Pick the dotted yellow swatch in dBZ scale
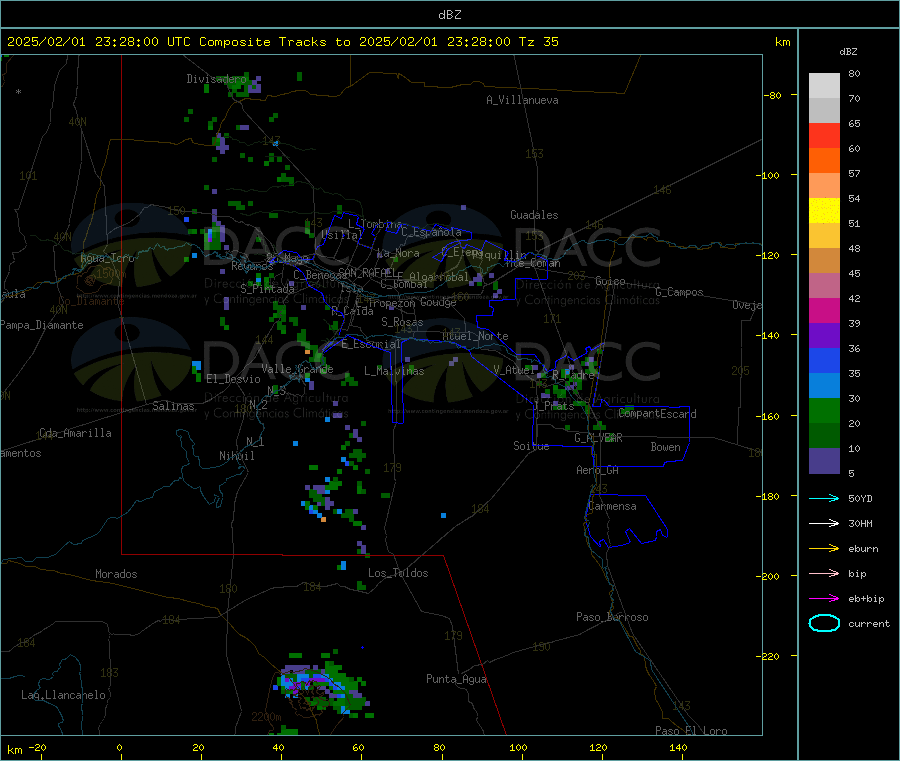Image resolution: width=900 pixels, height=761 pixels. coord(824,211)
